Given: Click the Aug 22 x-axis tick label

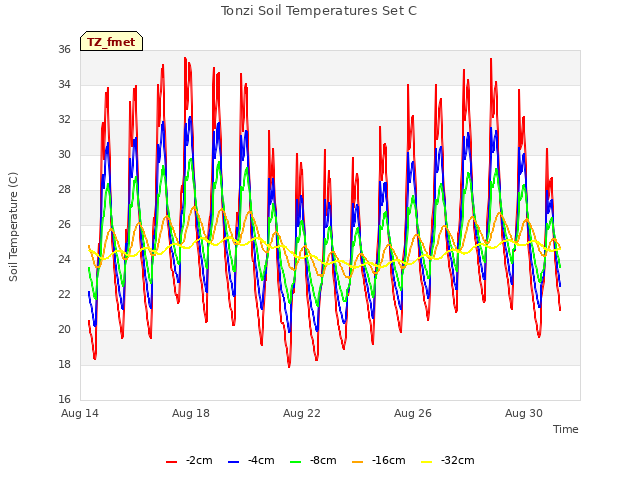Looking at the screenshot, I should click(302, 413).
